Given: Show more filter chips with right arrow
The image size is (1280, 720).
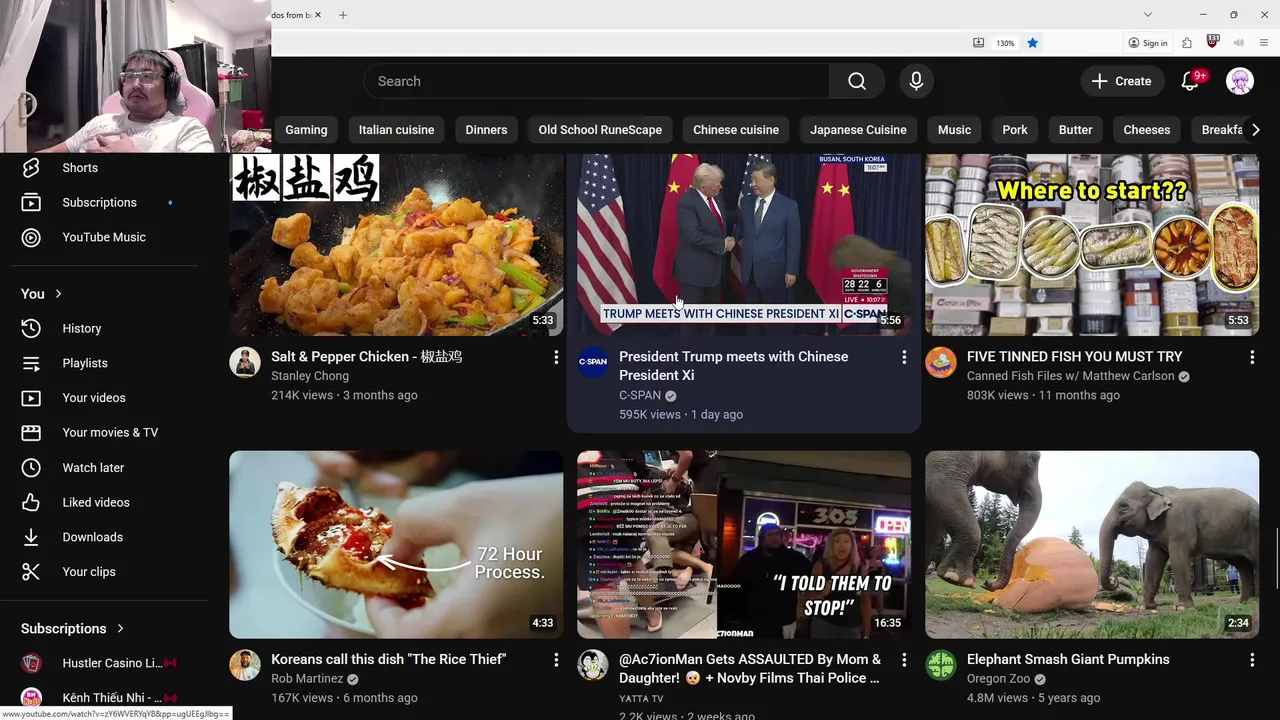Looking at the screenshot, I should (1256, 130).
